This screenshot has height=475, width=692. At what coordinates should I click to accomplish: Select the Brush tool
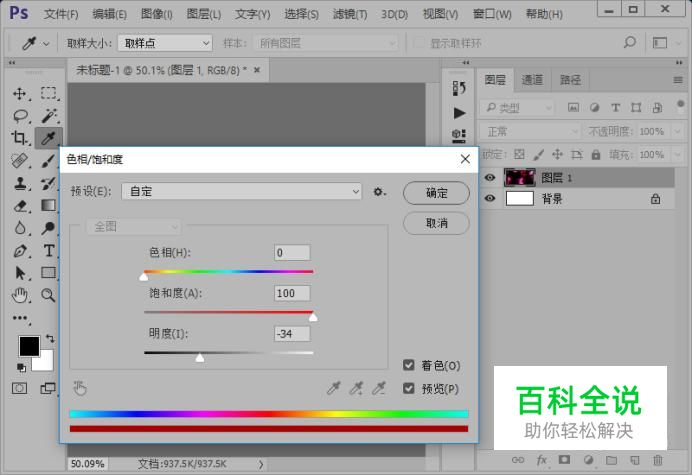[48, 161]
